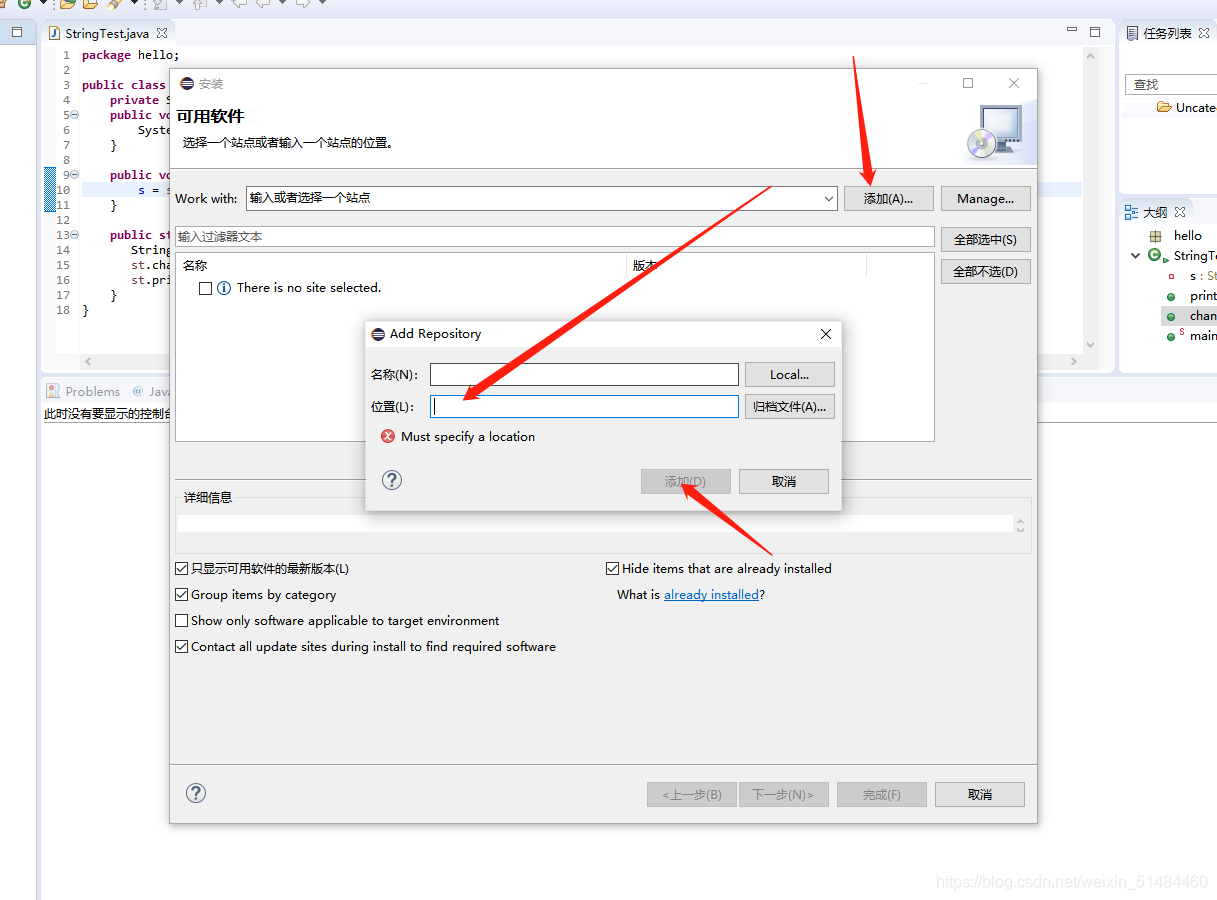Close the StringTest.java editor tab with its X
The image size is (1217, 900).
coord(162,33)
